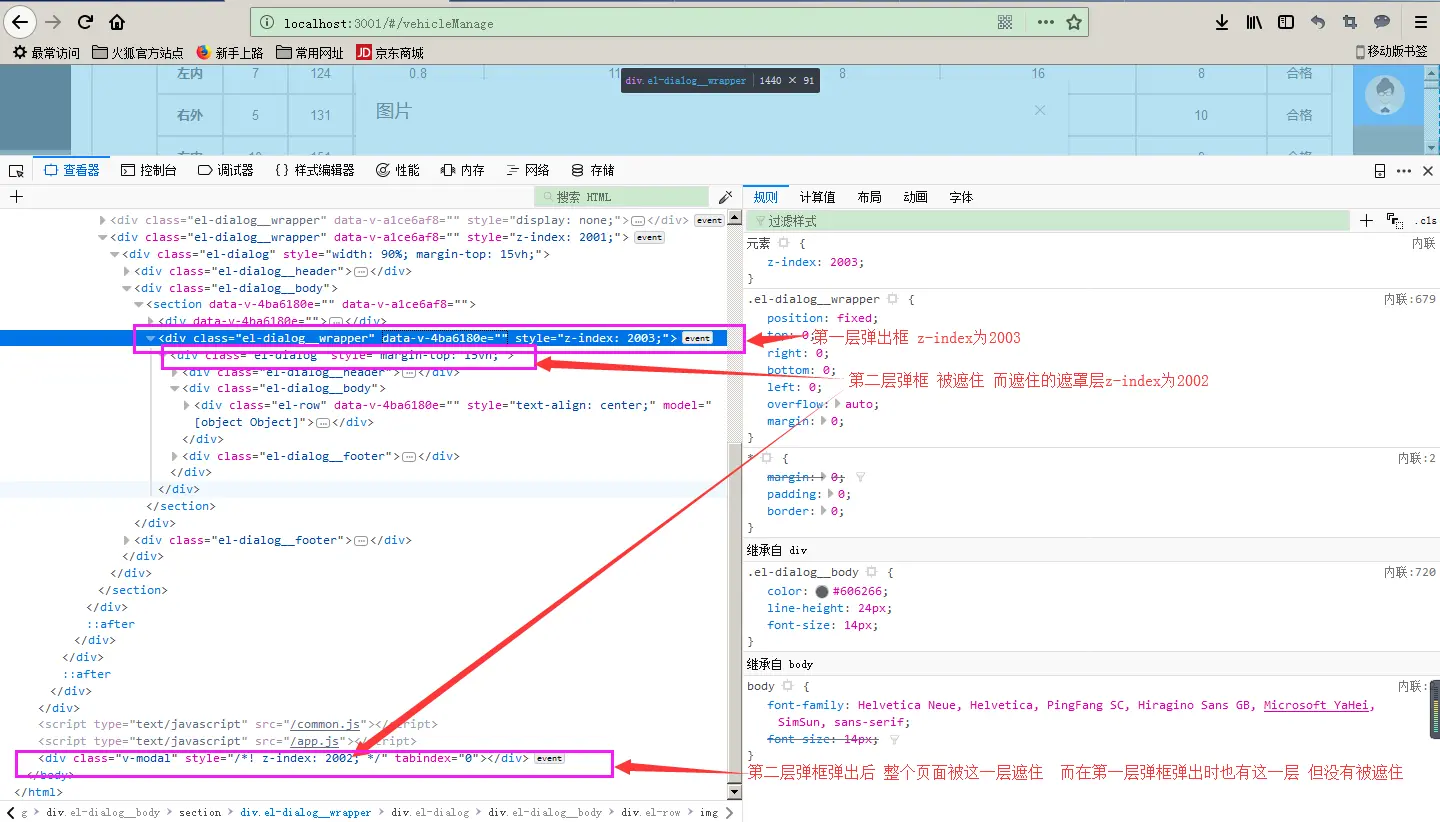The height and width of the screenshot is (822, 1440).
Task: Toggle the .cls class panel
Action: [1425, 221]
